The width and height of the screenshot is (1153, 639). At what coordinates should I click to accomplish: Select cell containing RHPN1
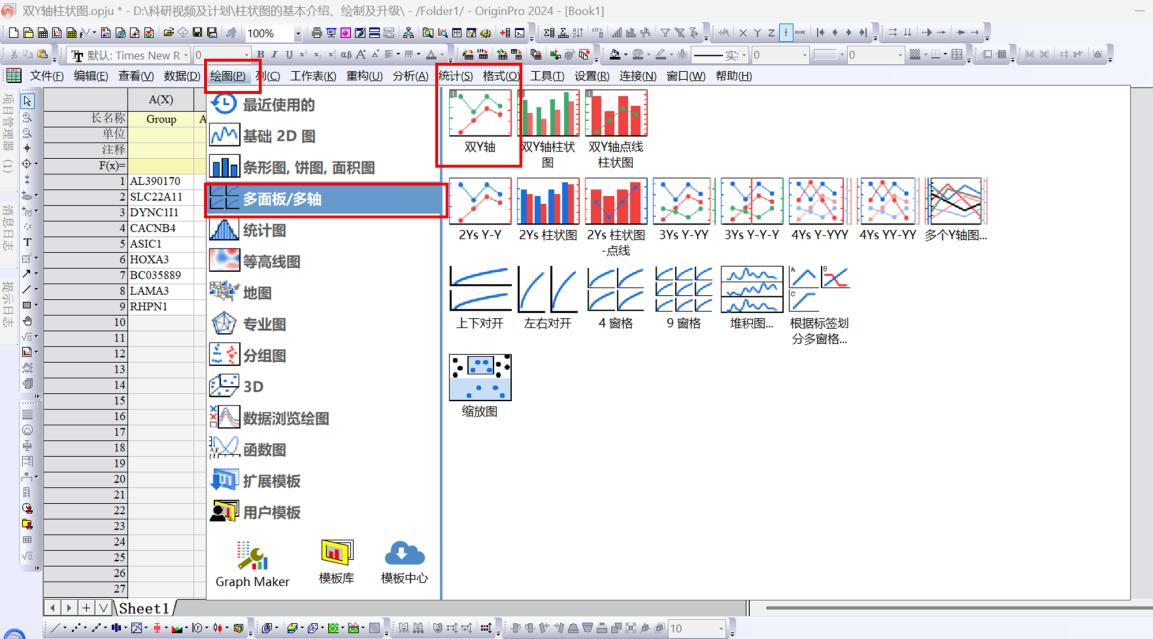162,307
